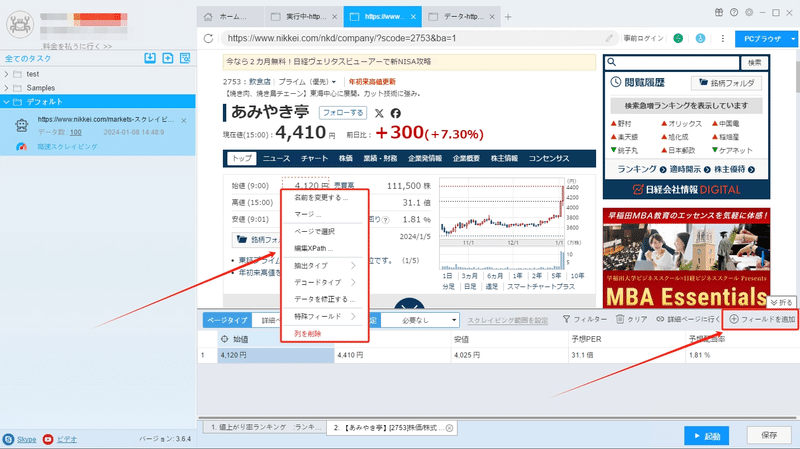Click the search tasks icon in sidebar header
This screenshot has width=800, height=449.
coord(185,58)
